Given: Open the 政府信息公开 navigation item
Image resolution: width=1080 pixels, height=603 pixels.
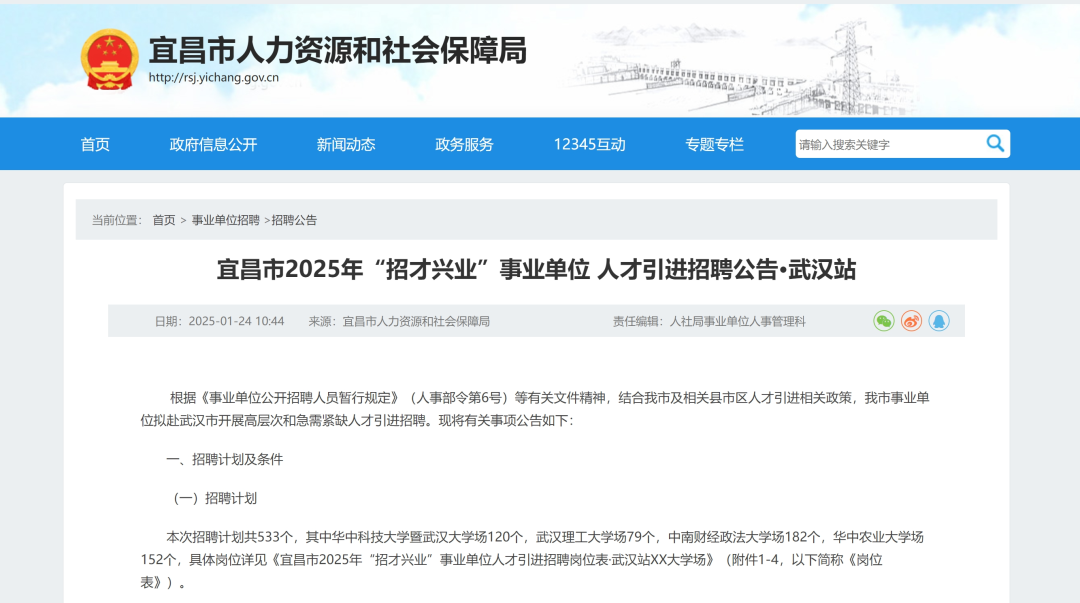Looking at the screenshot, I should (213, 144).
